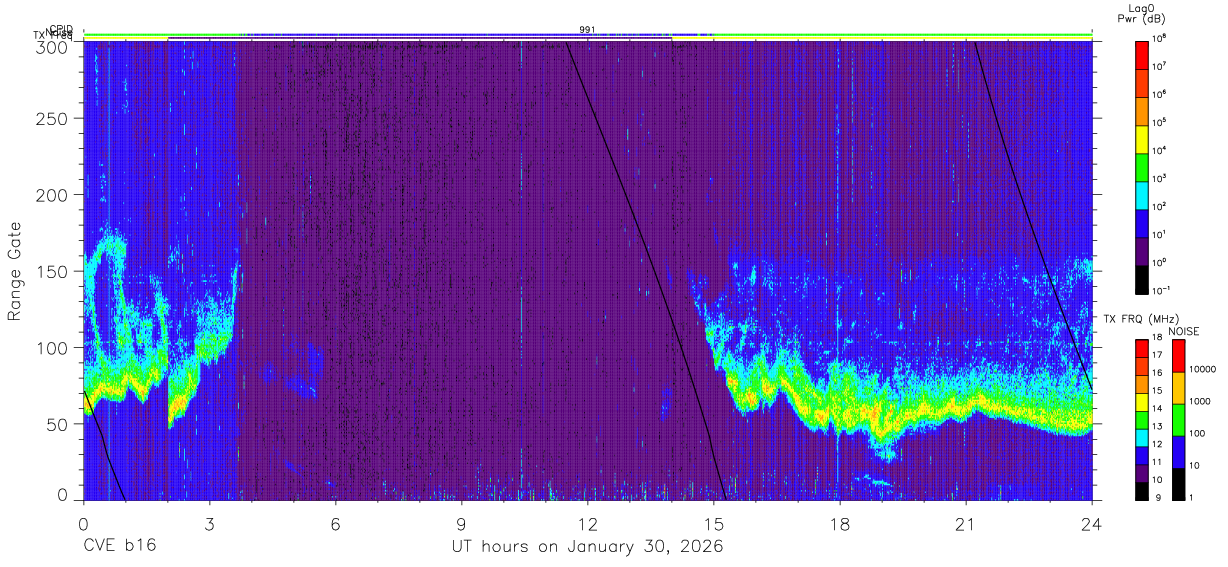1228x567 pixels.
Task: Click the 'NOISE' colorbar title
Action: tap(1183, 331)
